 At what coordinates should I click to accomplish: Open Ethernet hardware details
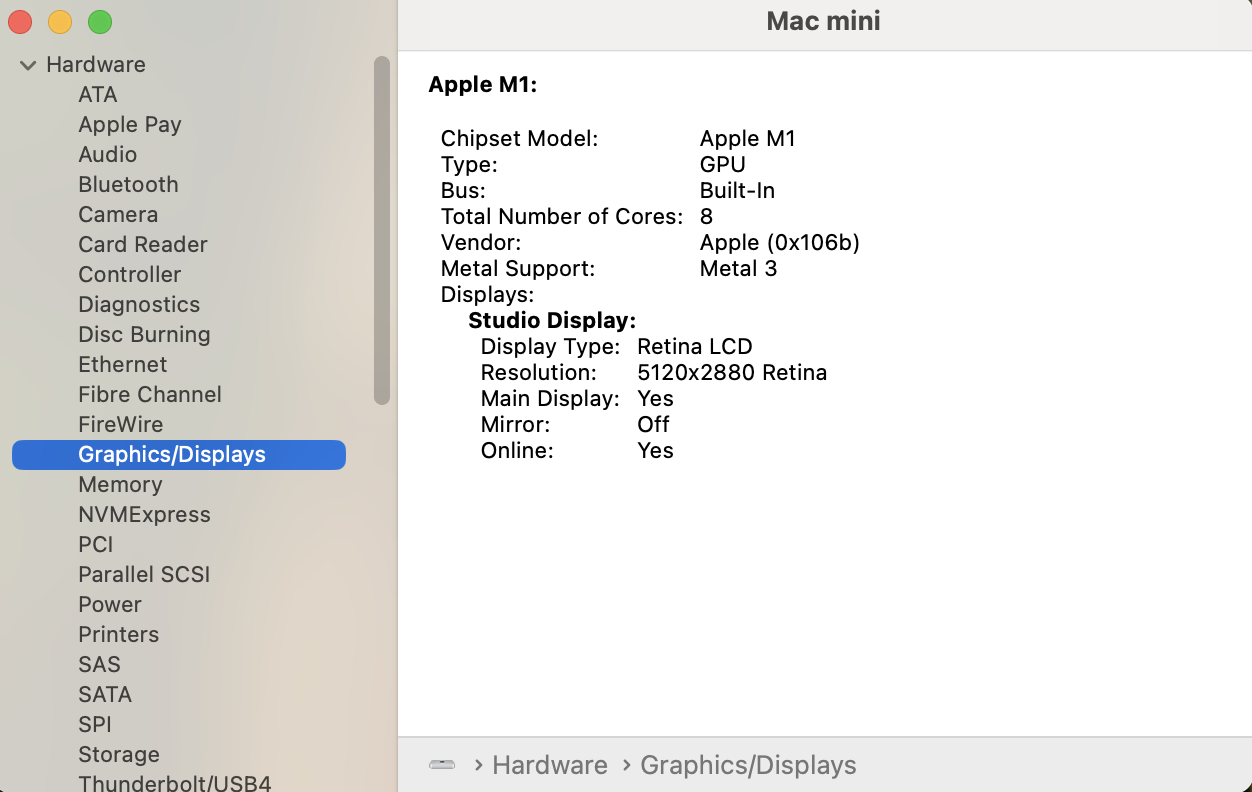(123, 364)
